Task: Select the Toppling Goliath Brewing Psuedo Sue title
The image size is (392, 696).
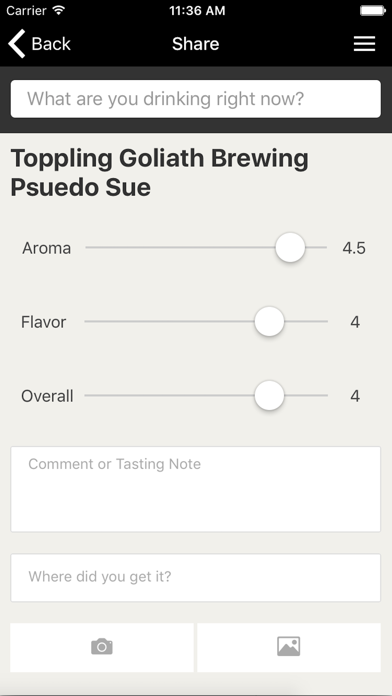Action: pos(159,173)
